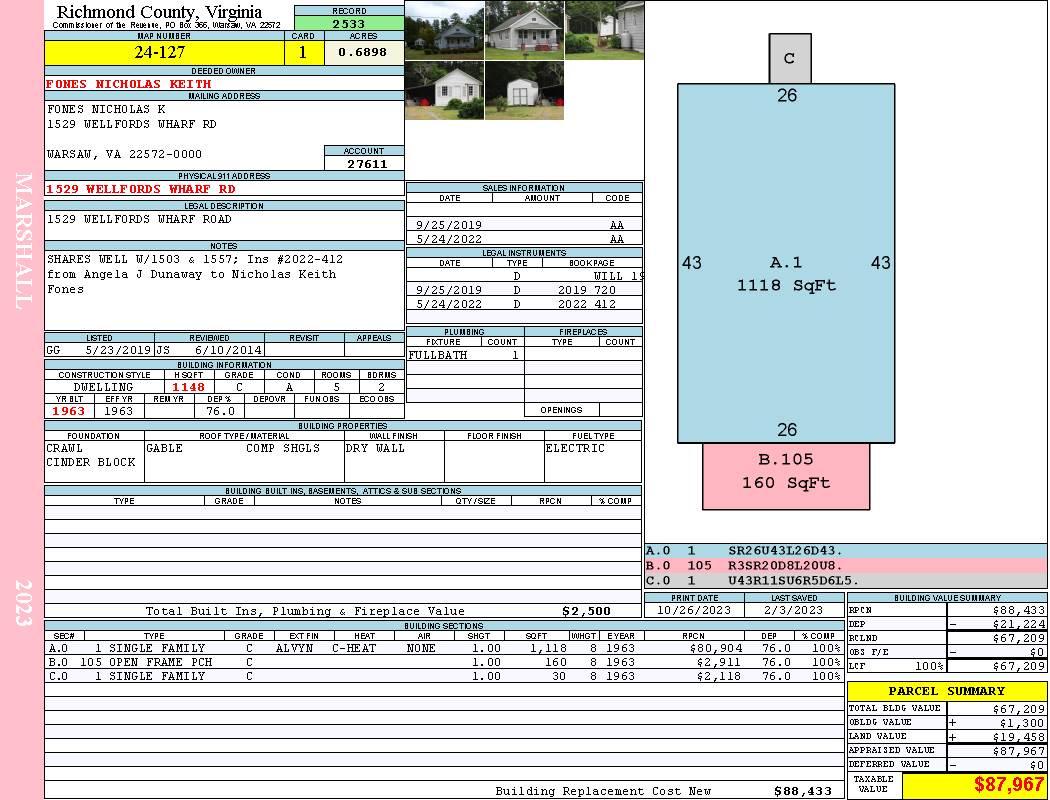Click the A.0 Single Family building section row
Viewport: 1050px width, 800px height.
[x=443, y=648]
